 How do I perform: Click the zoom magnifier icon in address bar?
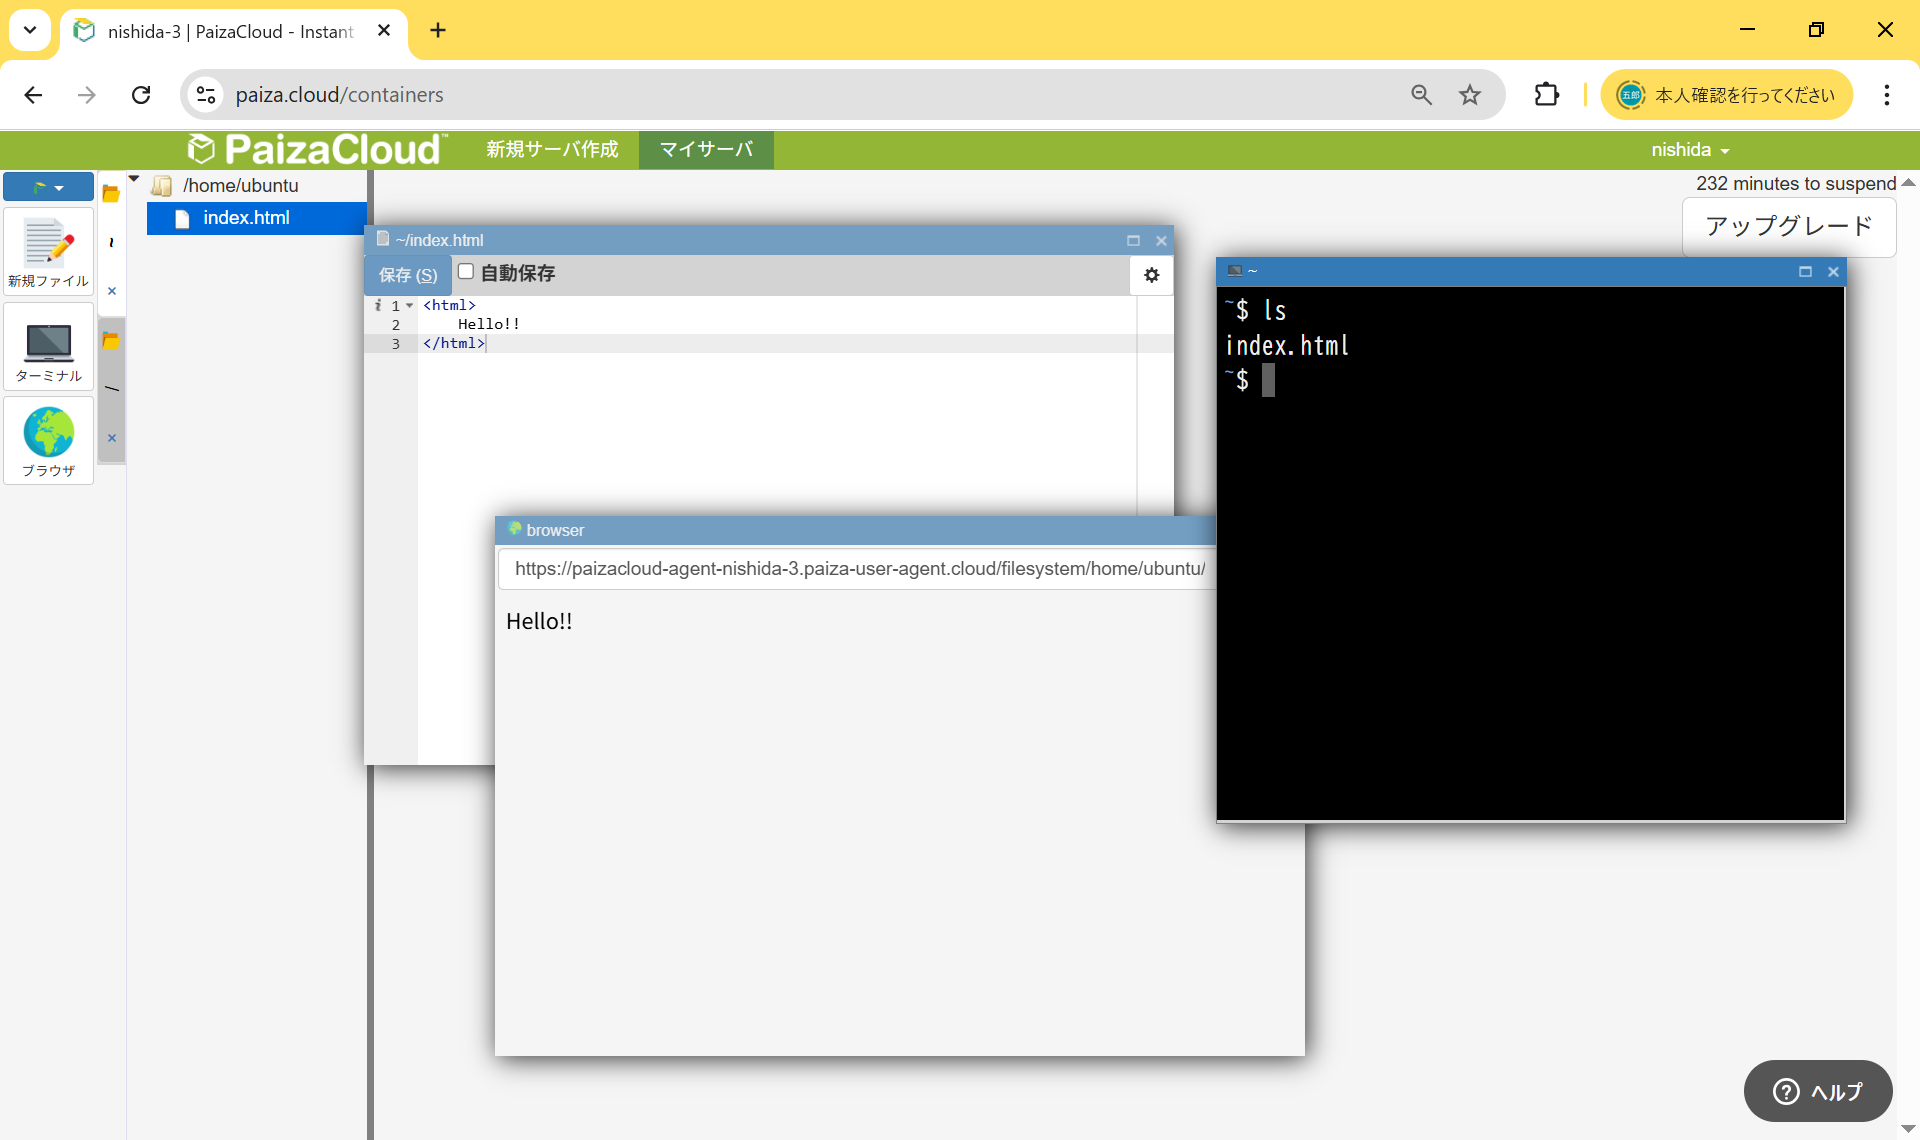[1421, 95]
